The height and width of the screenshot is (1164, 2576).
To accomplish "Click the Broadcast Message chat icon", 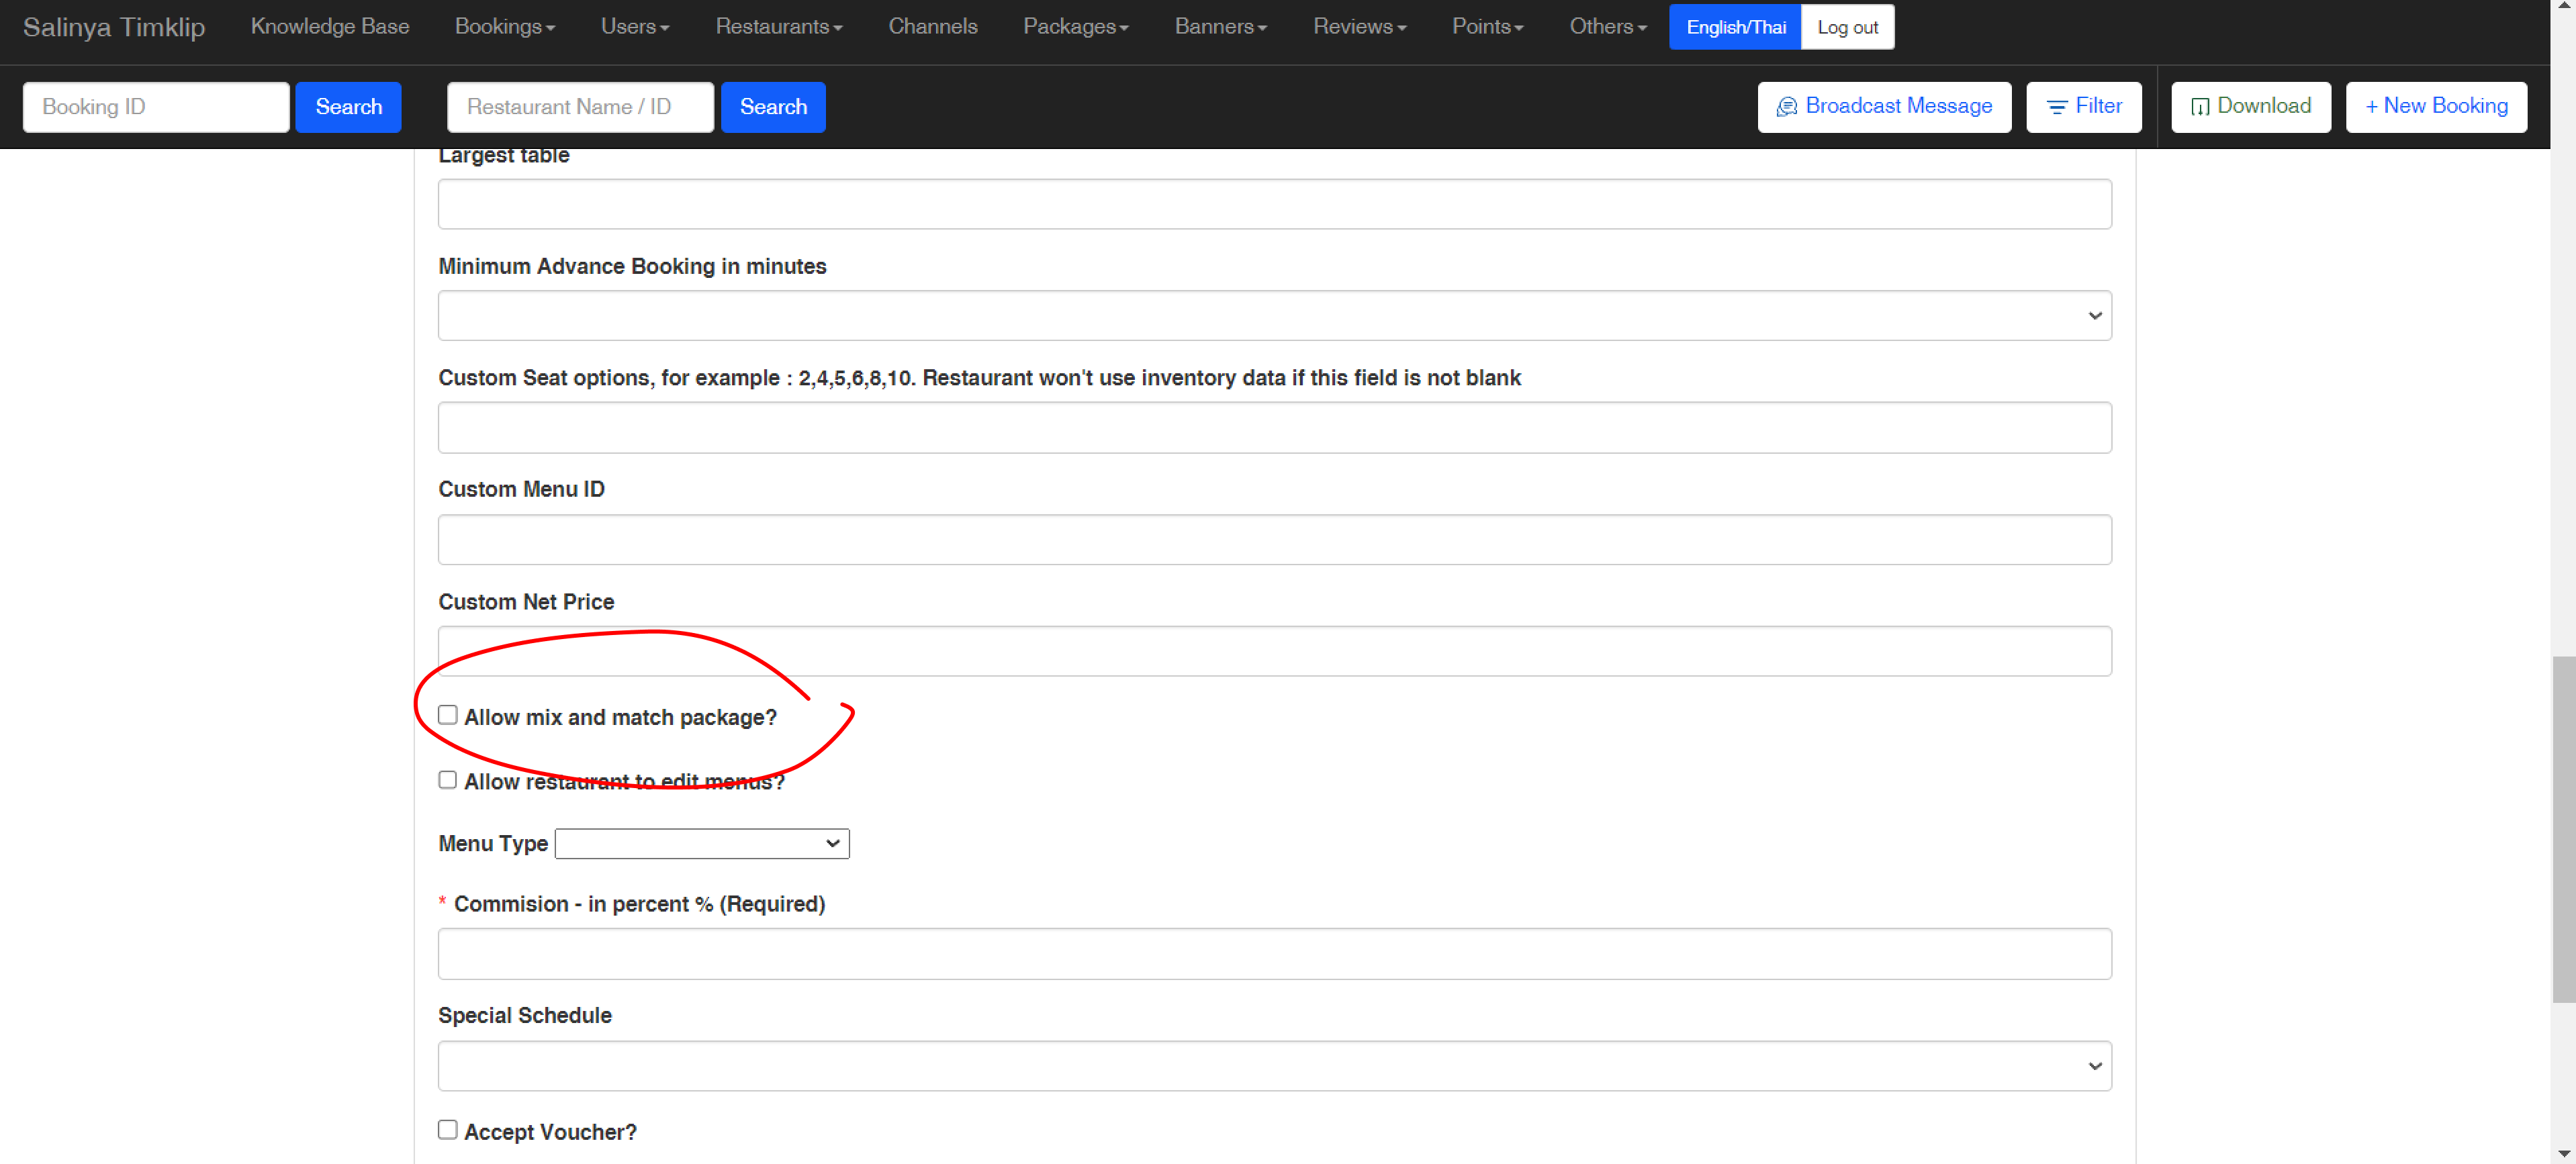I will 1786,107.
